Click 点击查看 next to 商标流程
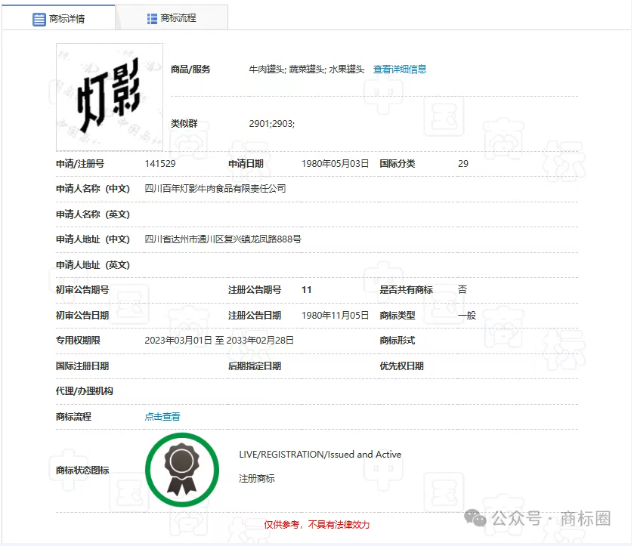Viewport: 632px width, 546px height. click(163, 416)
